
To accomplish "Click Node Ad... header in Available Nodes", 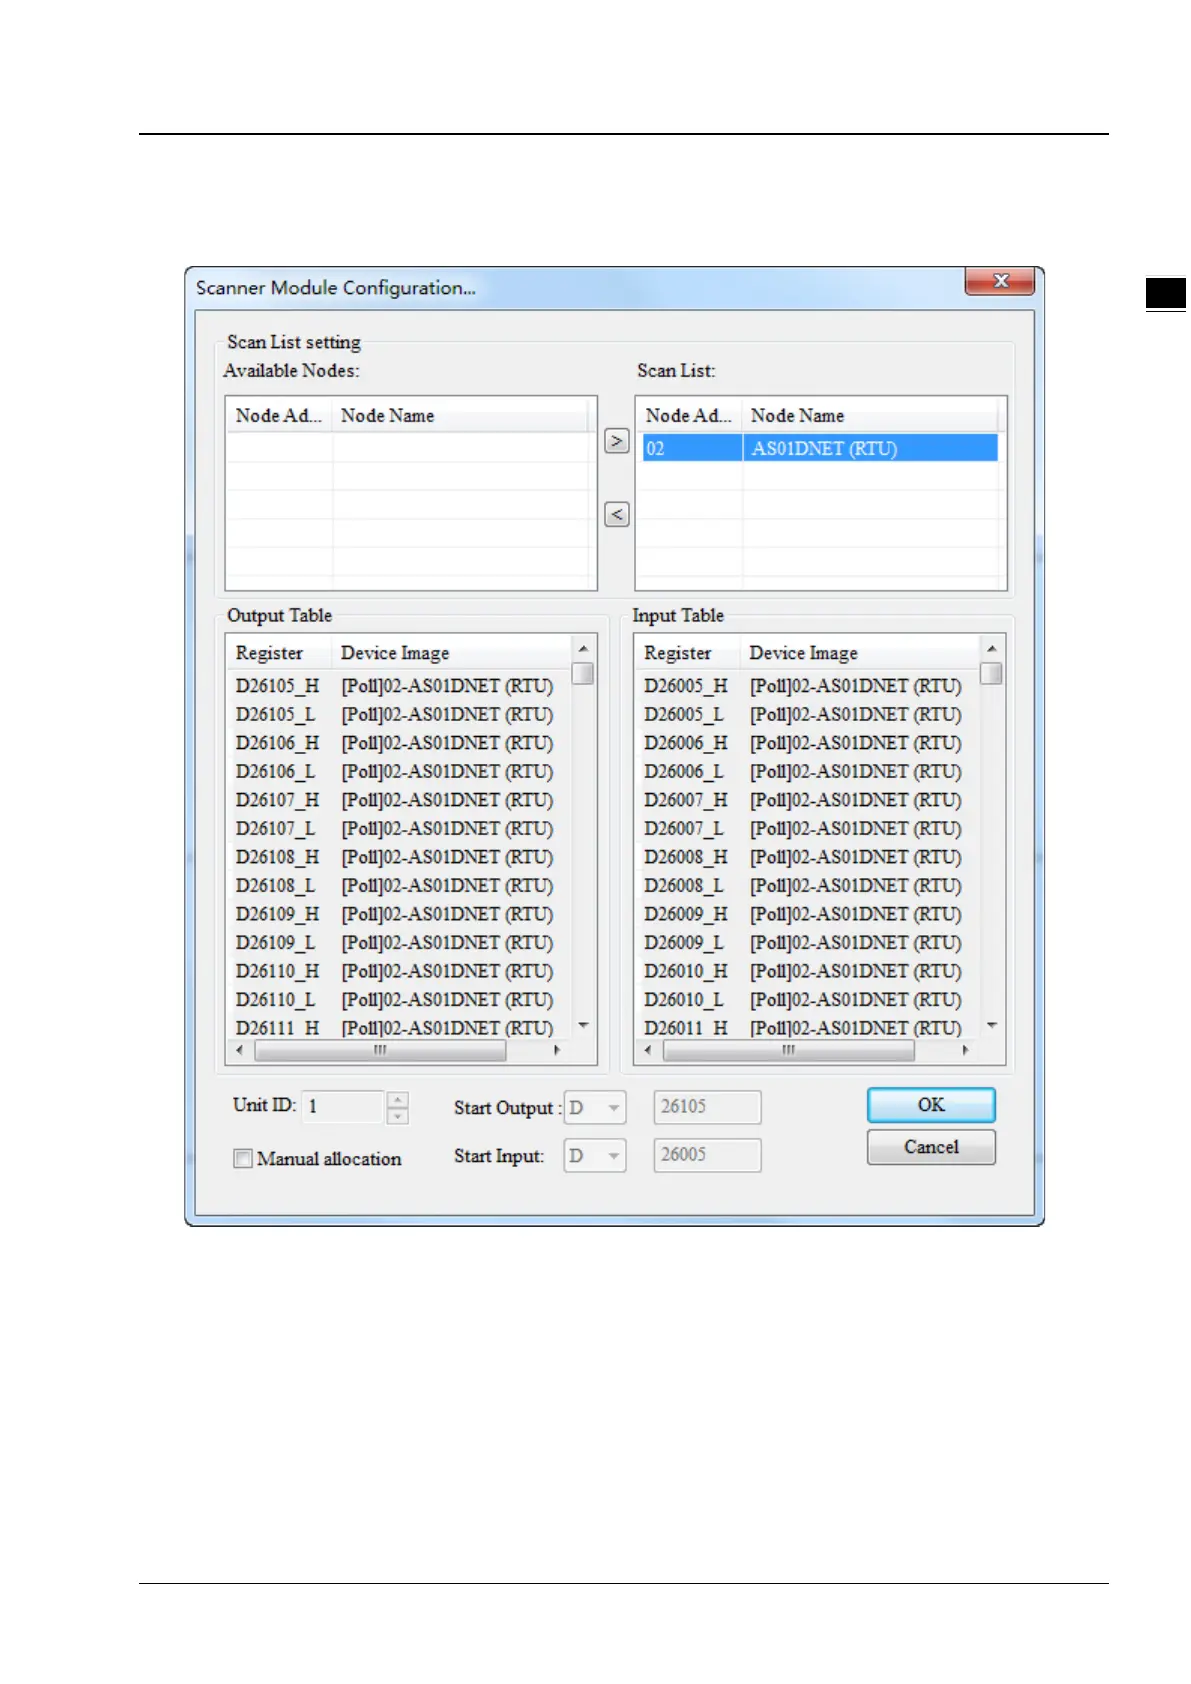I will (x=279, y=415).
